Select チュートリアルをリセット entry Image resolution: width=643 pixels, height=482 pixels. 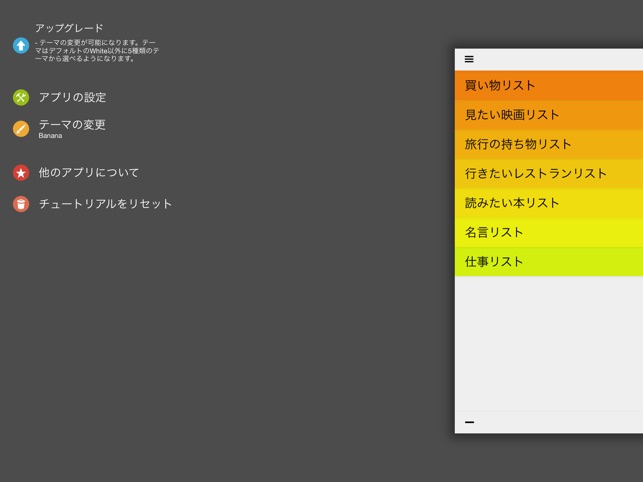pyautogui.click(x=105, y=204)
